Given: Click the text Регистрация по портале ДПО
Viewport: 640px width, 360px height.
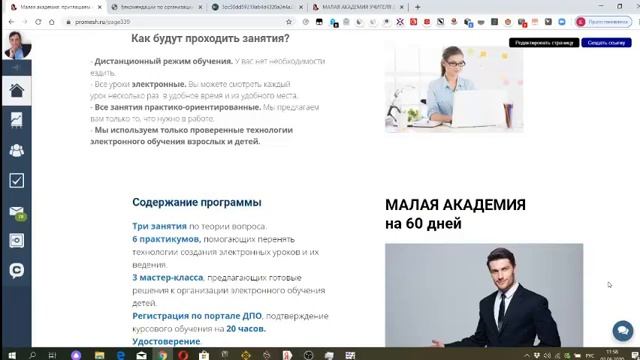Looking at the screenshot, I should click(x=197, y=316).
